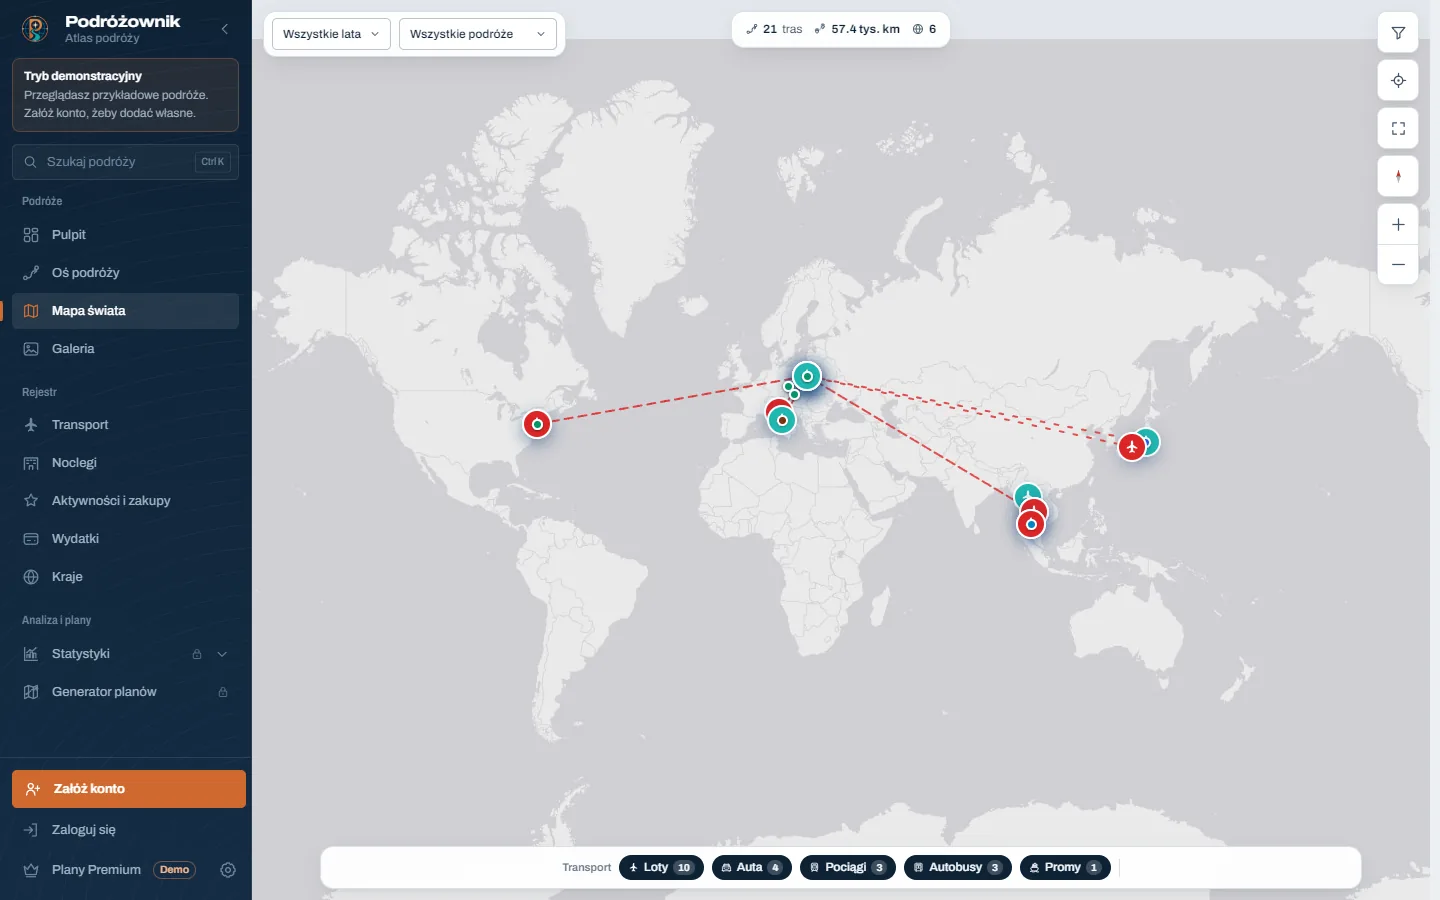1440x900 pixels.
Task: Click the Demo badge
Action: [174, 870]
